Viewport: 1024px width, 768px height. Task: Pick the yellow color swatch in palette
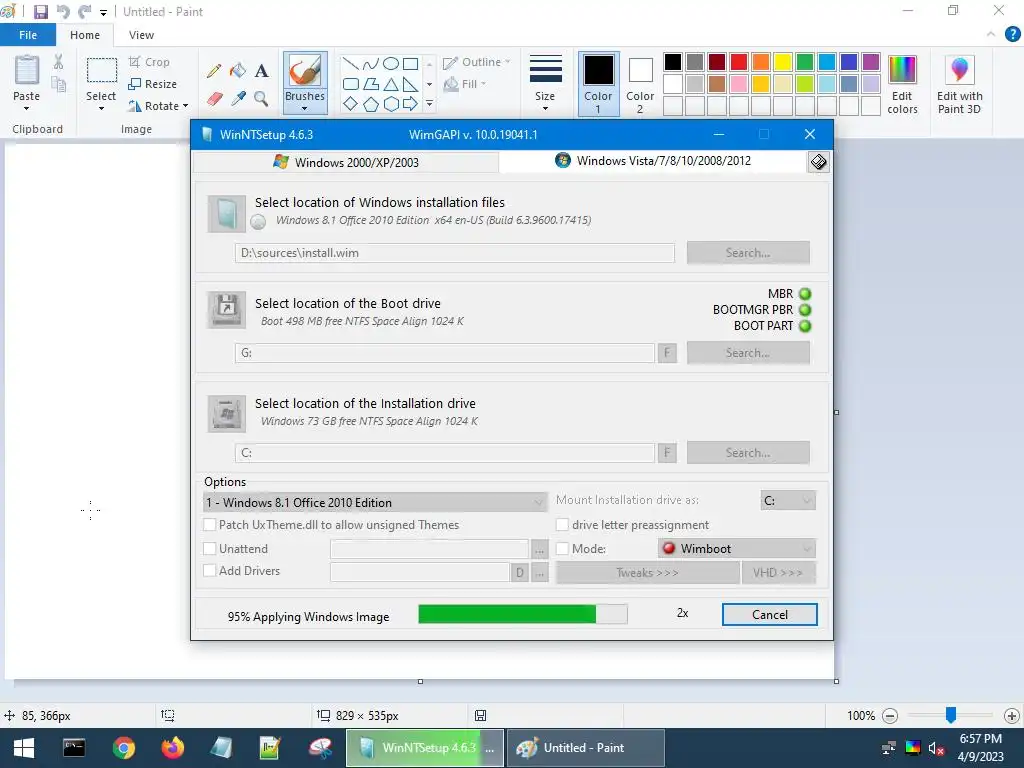[x=782, y=62]
